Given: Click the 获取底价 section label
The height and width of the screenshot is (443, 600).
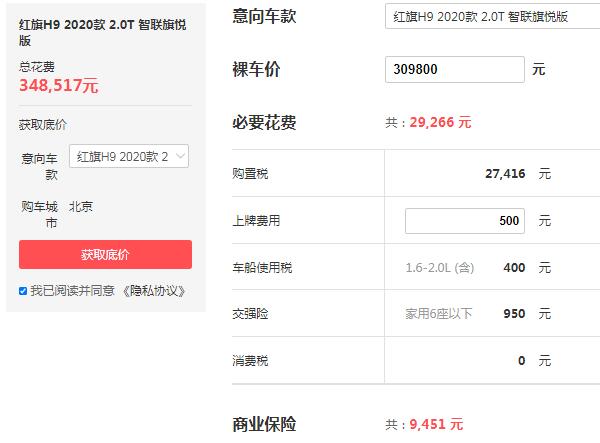Looking at the screenshot, I should click(x=43, y=125).
